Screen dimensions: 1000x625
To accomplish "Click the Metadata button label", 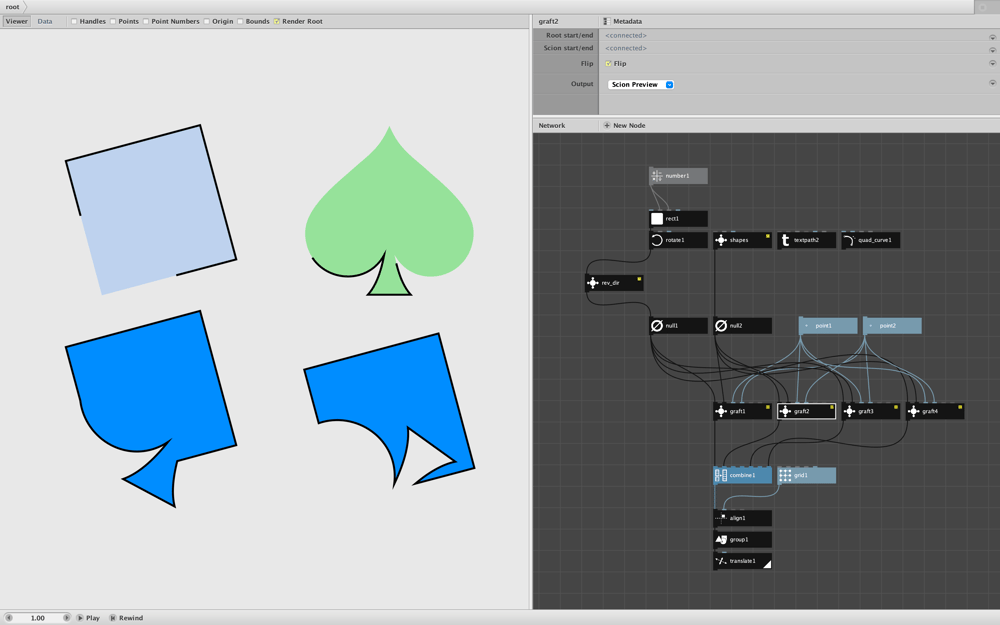I will pyautogui.click(x=628, y=22).
